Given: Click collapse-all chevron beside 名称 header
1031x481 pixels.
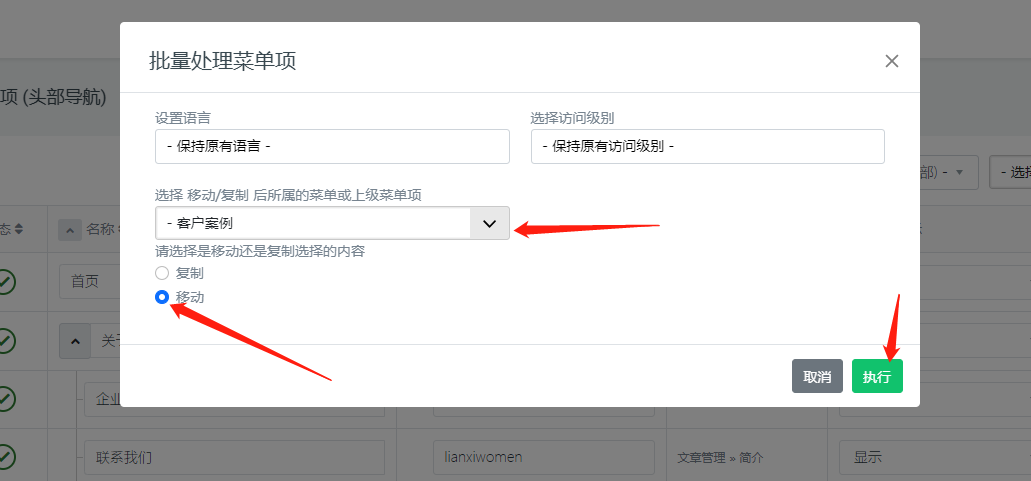Looking at the screenshot, I should [x=69, y=229].
